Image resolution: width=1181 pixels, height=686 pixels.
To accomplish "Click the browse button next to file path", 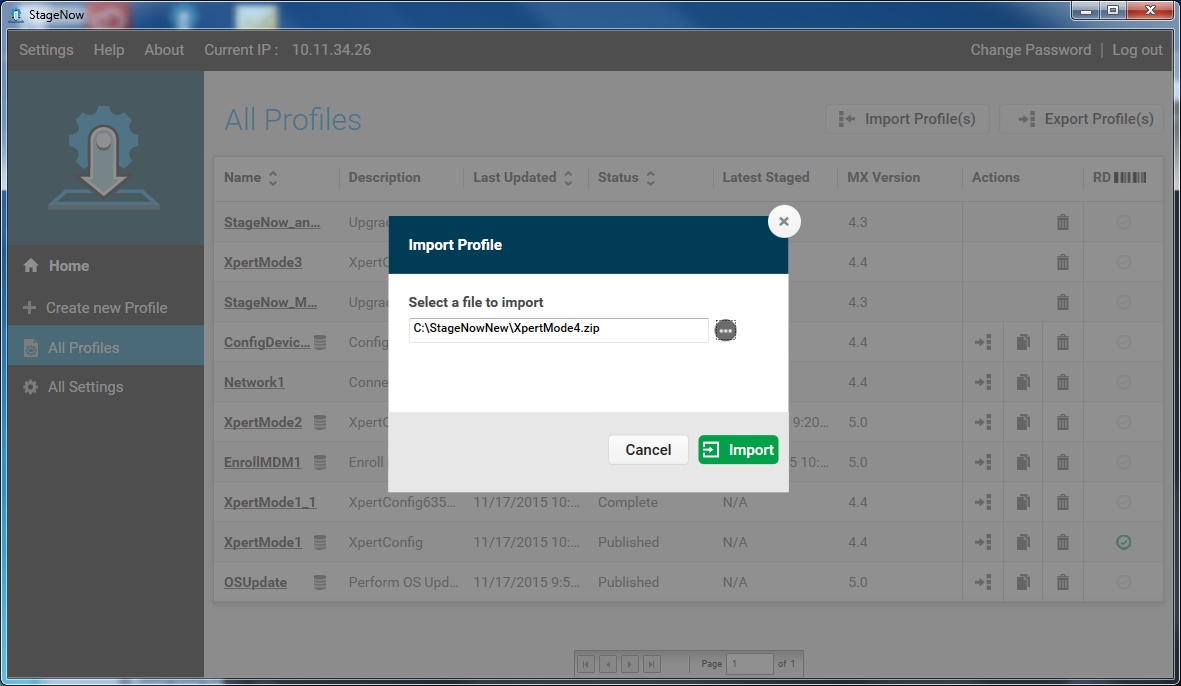I will click(x=726, y=330).
